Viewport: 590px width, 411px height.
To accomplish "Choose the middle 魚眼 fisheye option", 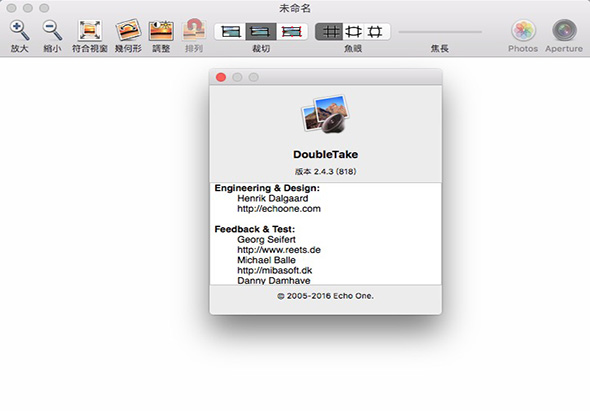I will tap(353, 32).
